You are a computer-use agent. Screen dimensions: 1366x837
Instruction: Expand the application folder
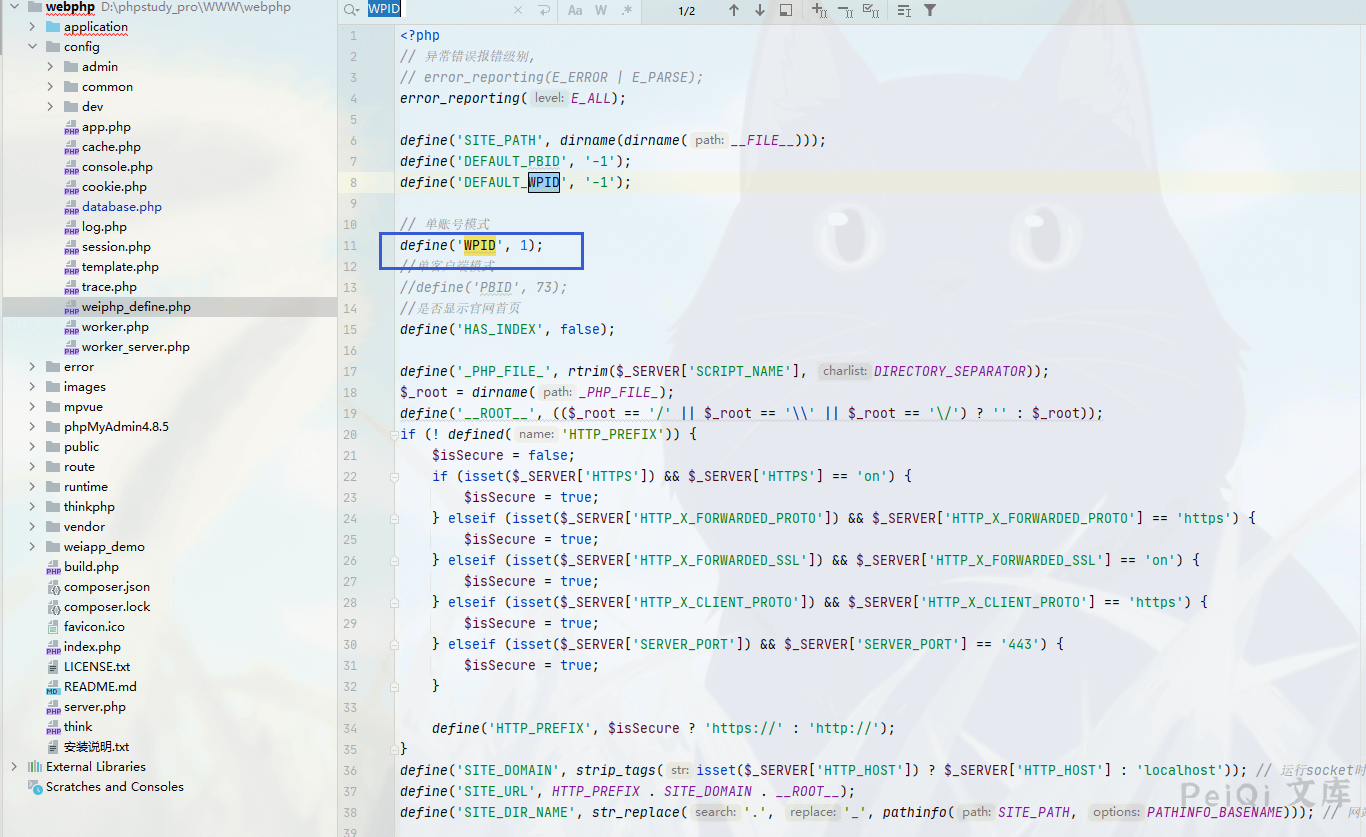(x=33, y=27)
